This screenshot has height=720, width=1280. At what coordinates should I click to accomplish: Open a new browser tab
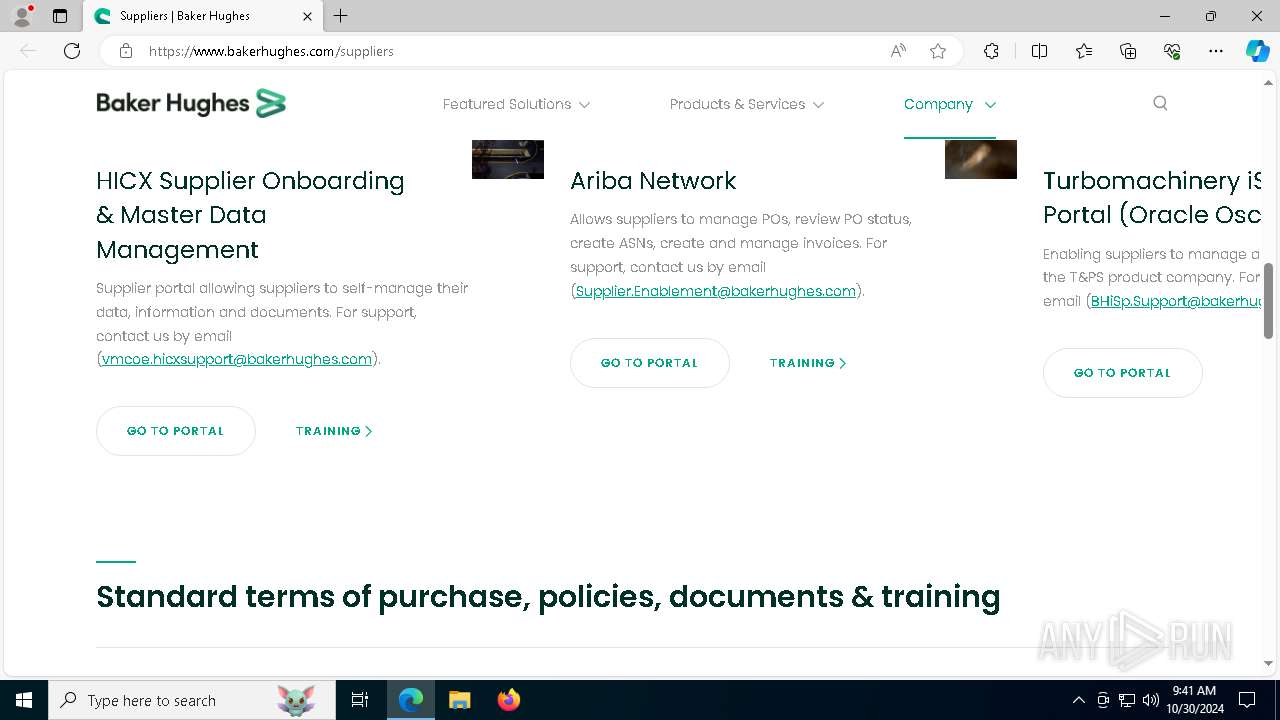(x=341, y=16)
